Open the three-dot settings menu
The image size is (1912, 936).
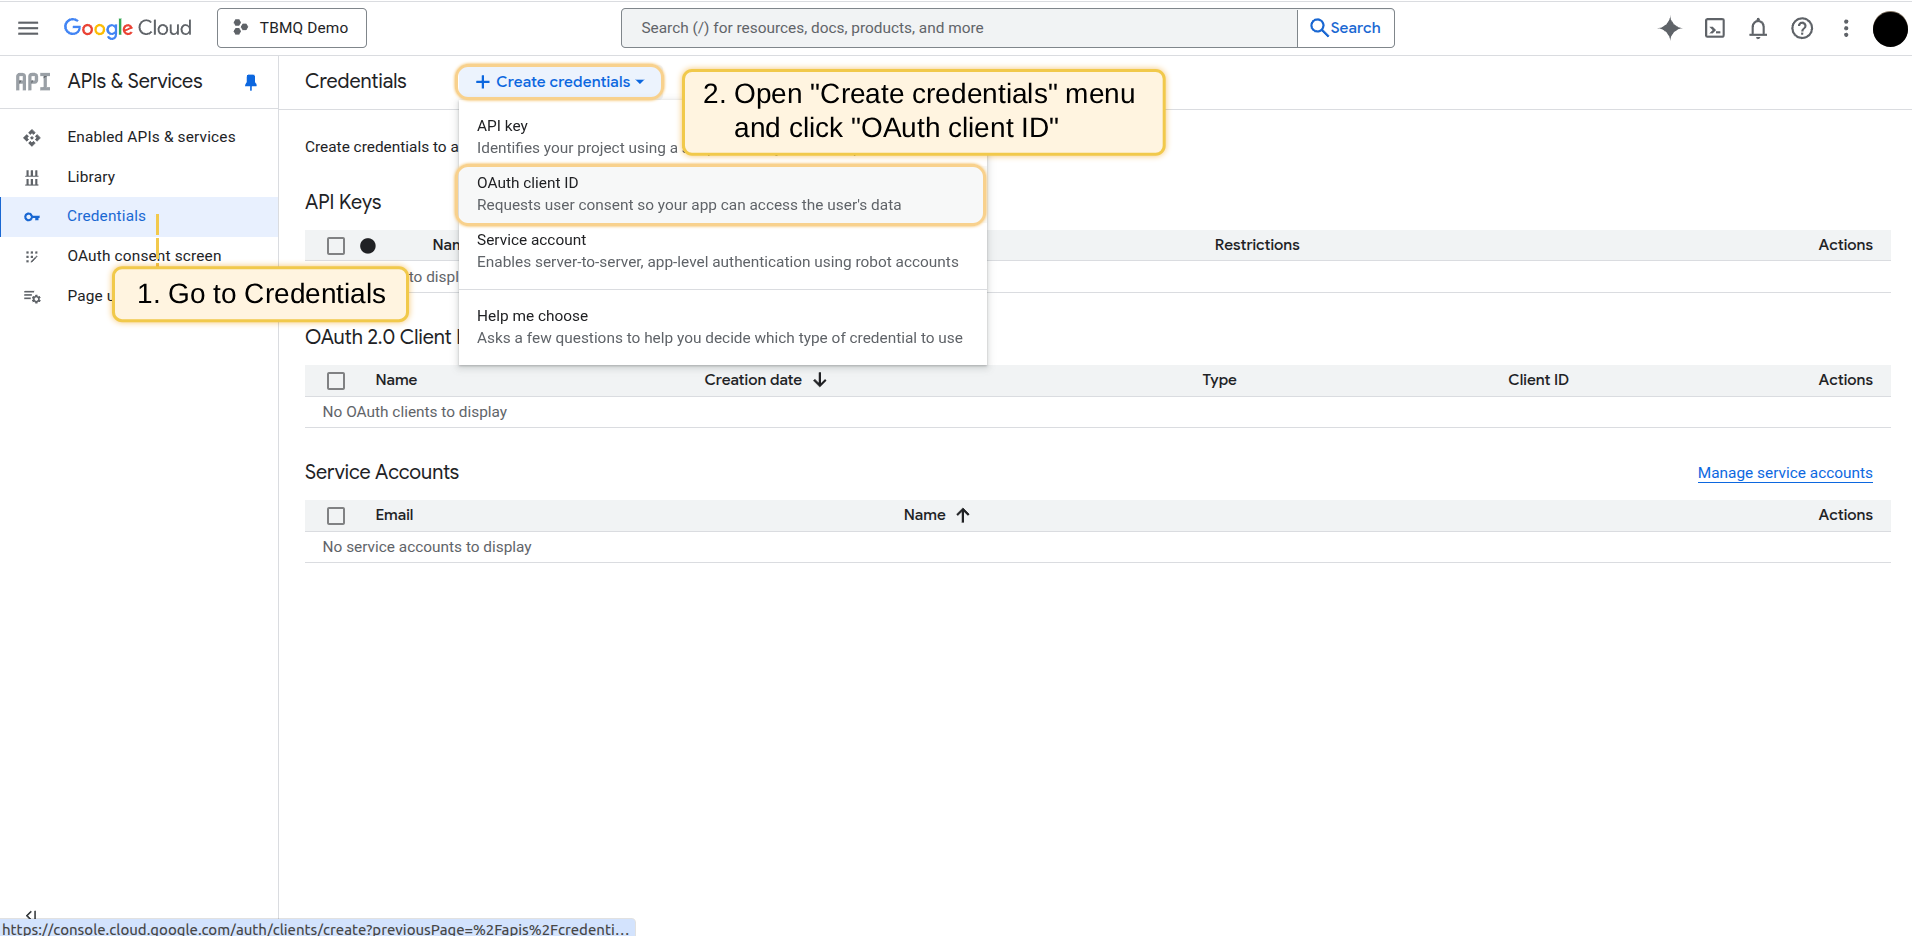[x=1846, y=28]
